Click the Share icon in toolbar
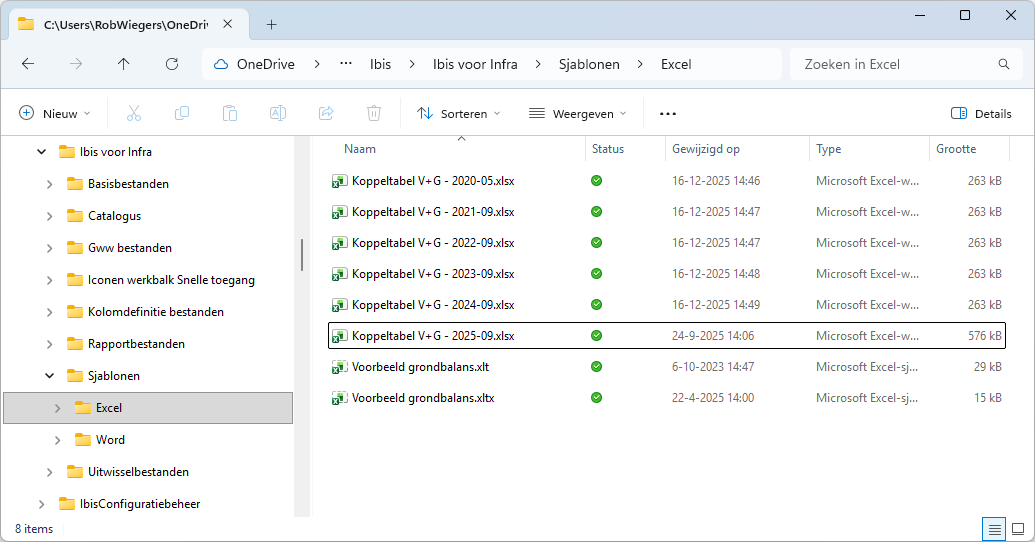 coord(326,114)
